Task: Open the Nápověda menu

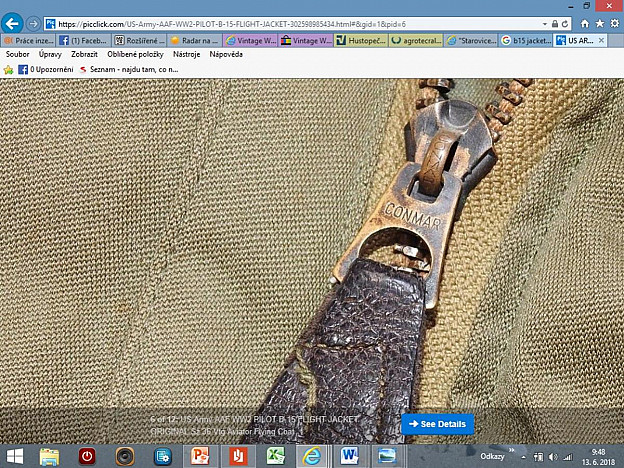Action: (226, 54)
